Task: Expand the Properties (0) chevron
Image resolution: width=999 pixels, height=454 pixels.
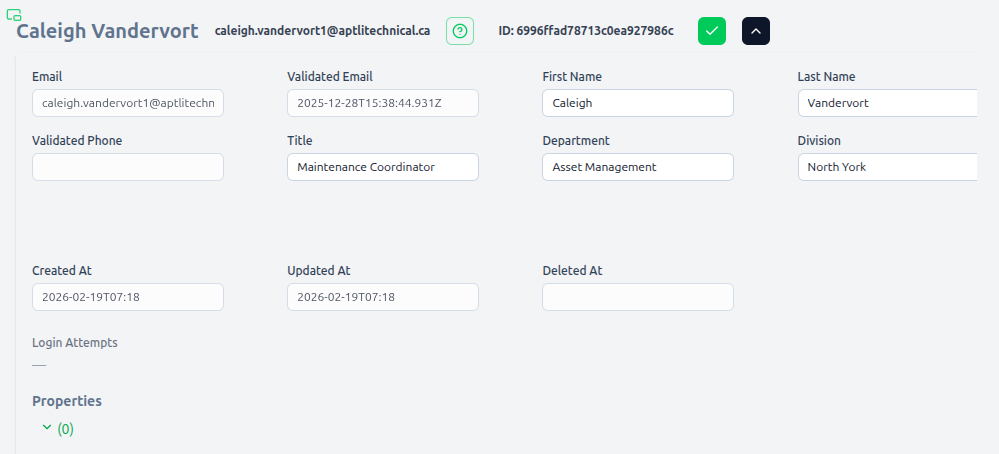Action: point(45,428)
